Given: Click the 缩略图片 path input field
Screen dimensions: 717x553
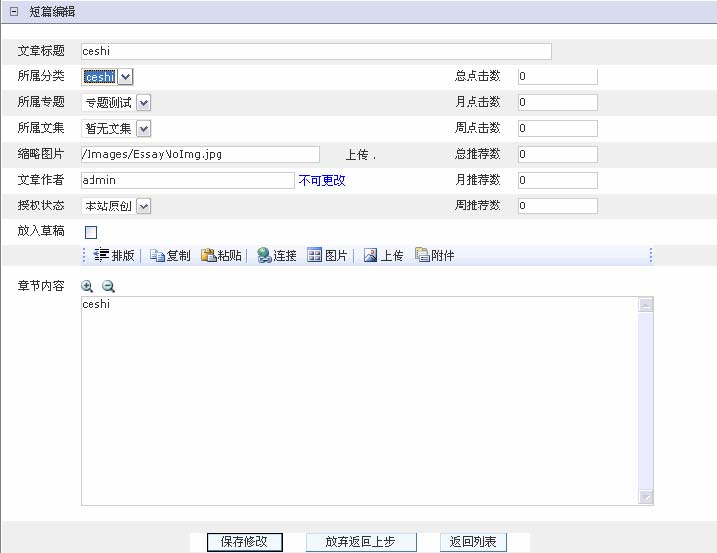Looking at the screenshot, I should (200, 155).
